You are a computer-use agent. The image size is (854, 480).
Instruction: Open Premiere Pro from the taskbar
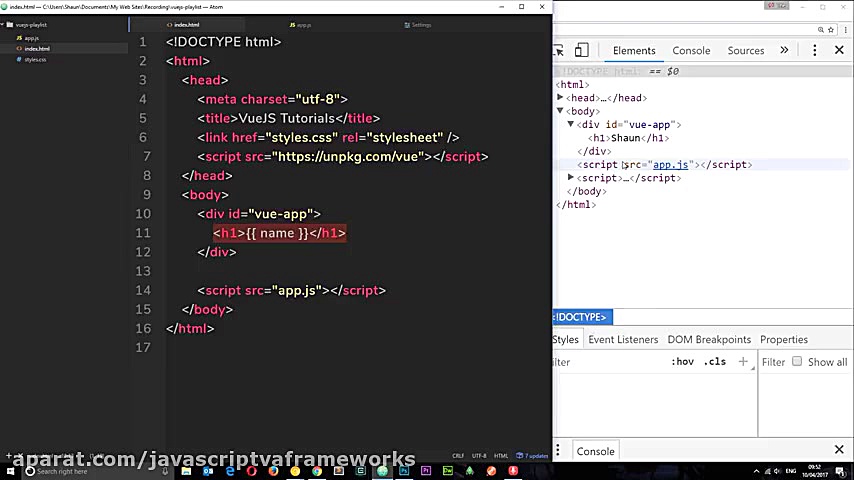coord(426,471)
